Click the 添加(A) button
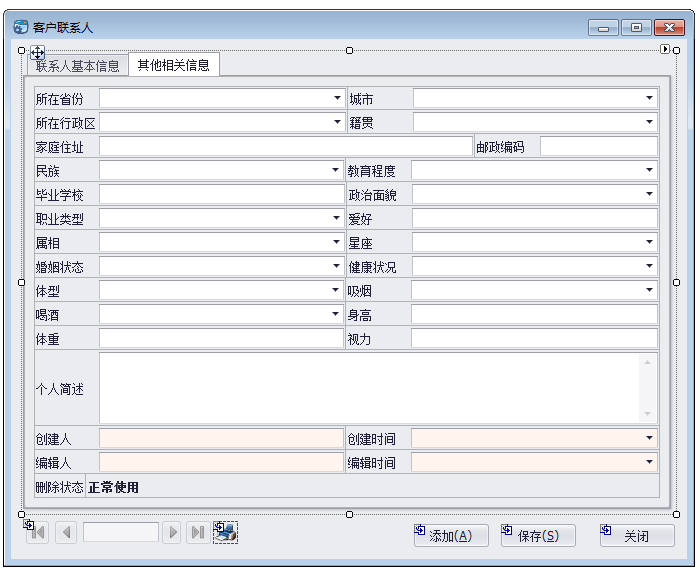 pos(451,535)
